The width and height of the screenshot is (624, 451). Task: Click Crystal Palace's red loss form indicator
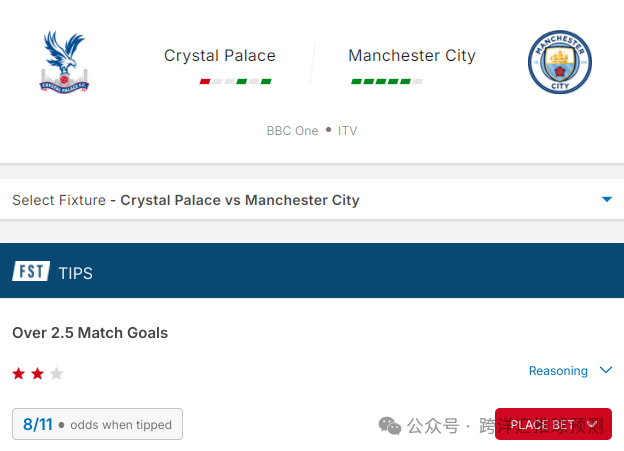205,82
